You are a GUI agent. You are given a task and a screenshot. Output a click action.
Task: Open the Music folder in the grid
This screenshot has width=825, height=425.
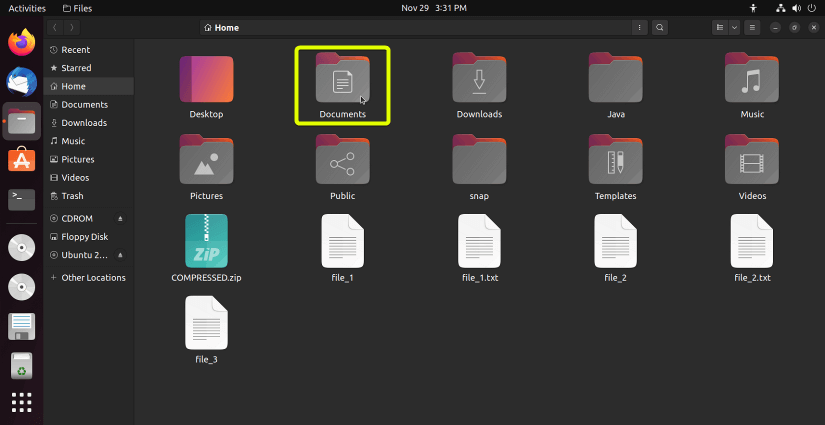pos(752,77)
